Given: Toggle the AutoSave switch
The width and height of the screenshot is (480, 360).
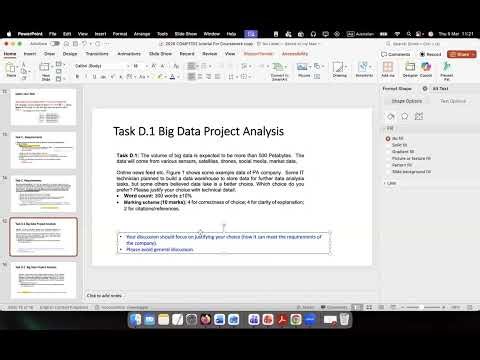Looking at the screenshot, I should pyautogui.click(x=55, y=44).
